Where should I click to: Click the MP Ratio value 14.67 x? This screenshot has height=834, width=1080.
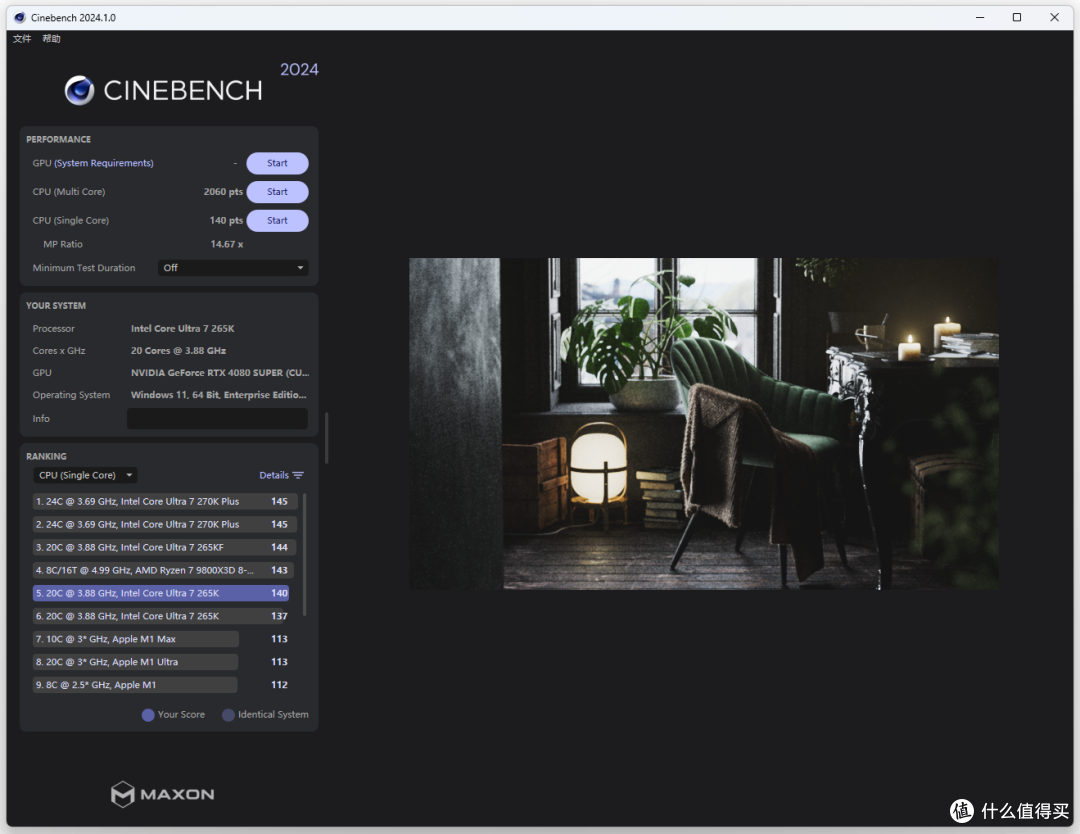point(227,244)
